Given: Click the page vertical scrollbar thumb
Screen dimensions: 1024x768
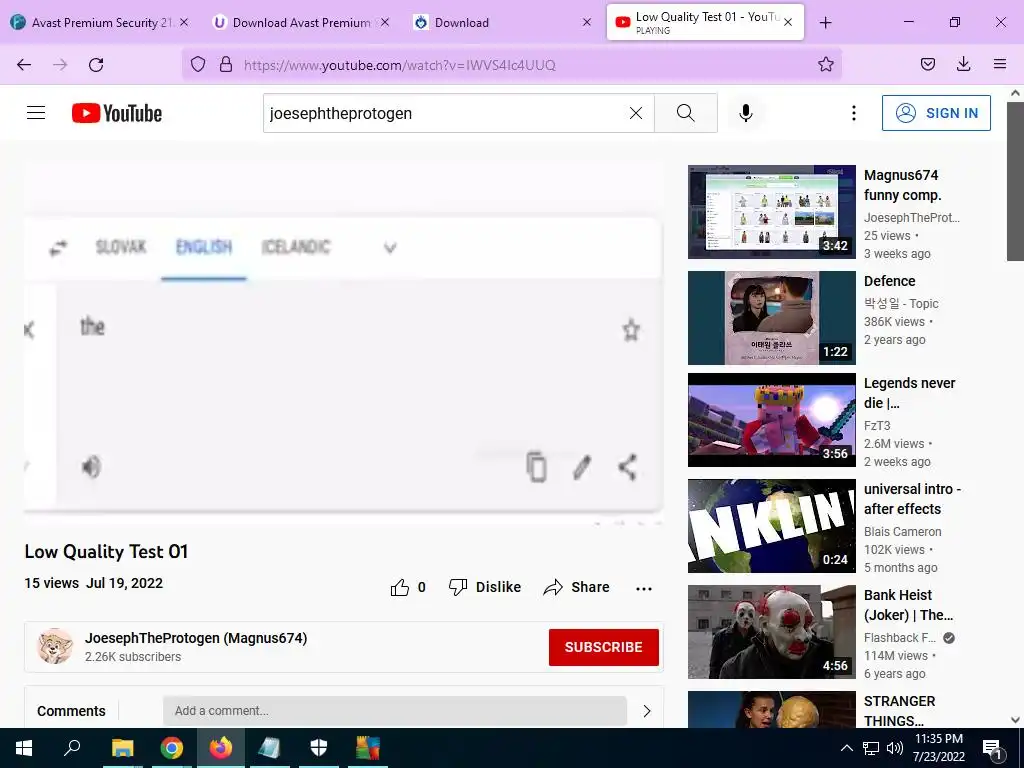Looking at the screenshot, I should [x=1015, y=180].
